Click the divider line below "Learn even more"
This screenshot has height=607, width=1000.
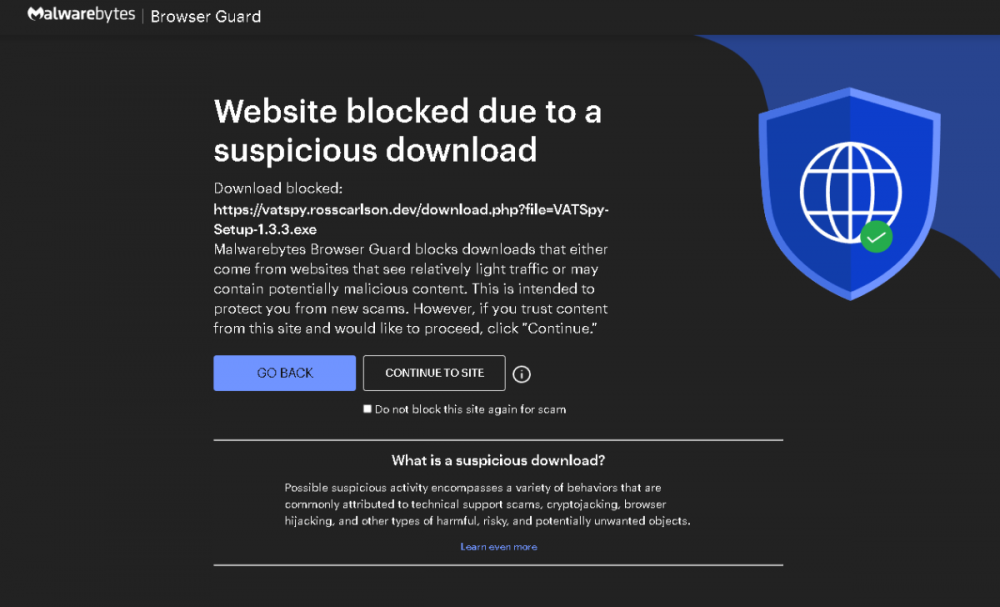(498, 566)
